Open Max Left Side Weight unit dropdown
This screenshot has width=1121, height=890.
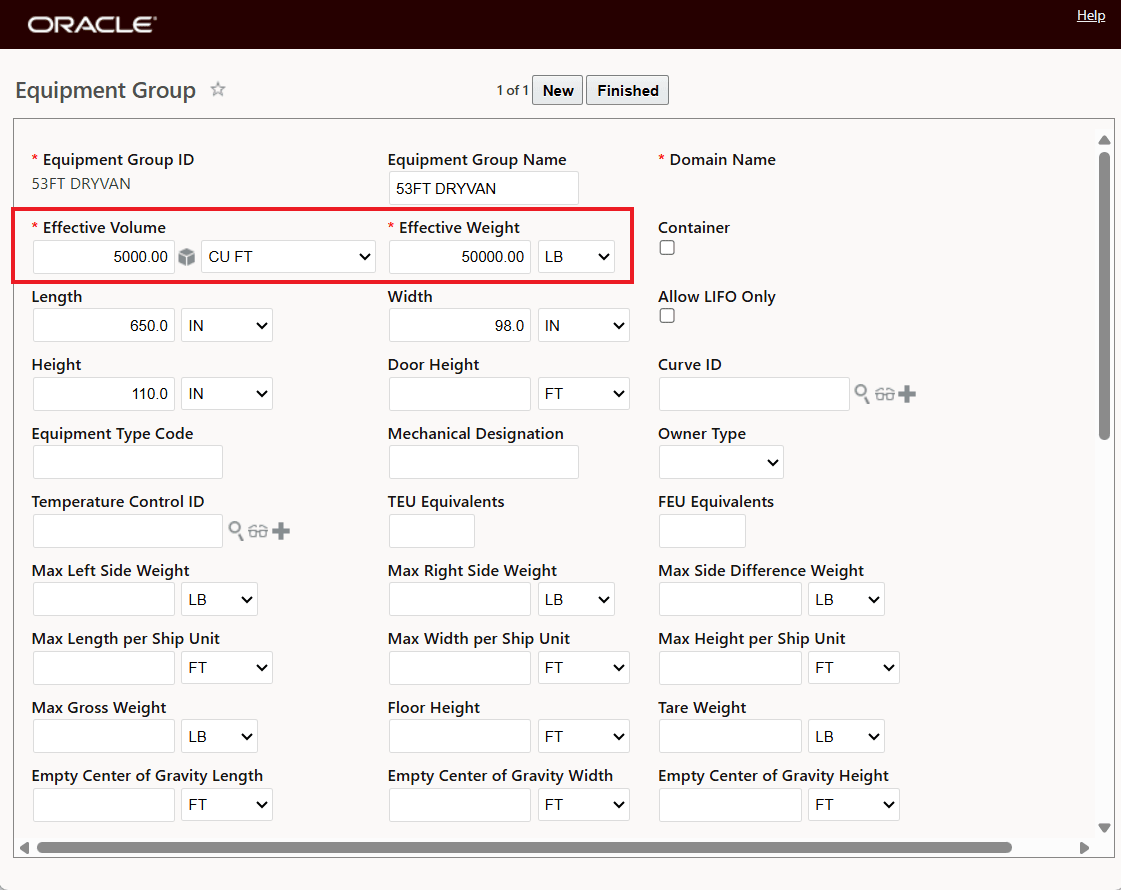(219, 599)
